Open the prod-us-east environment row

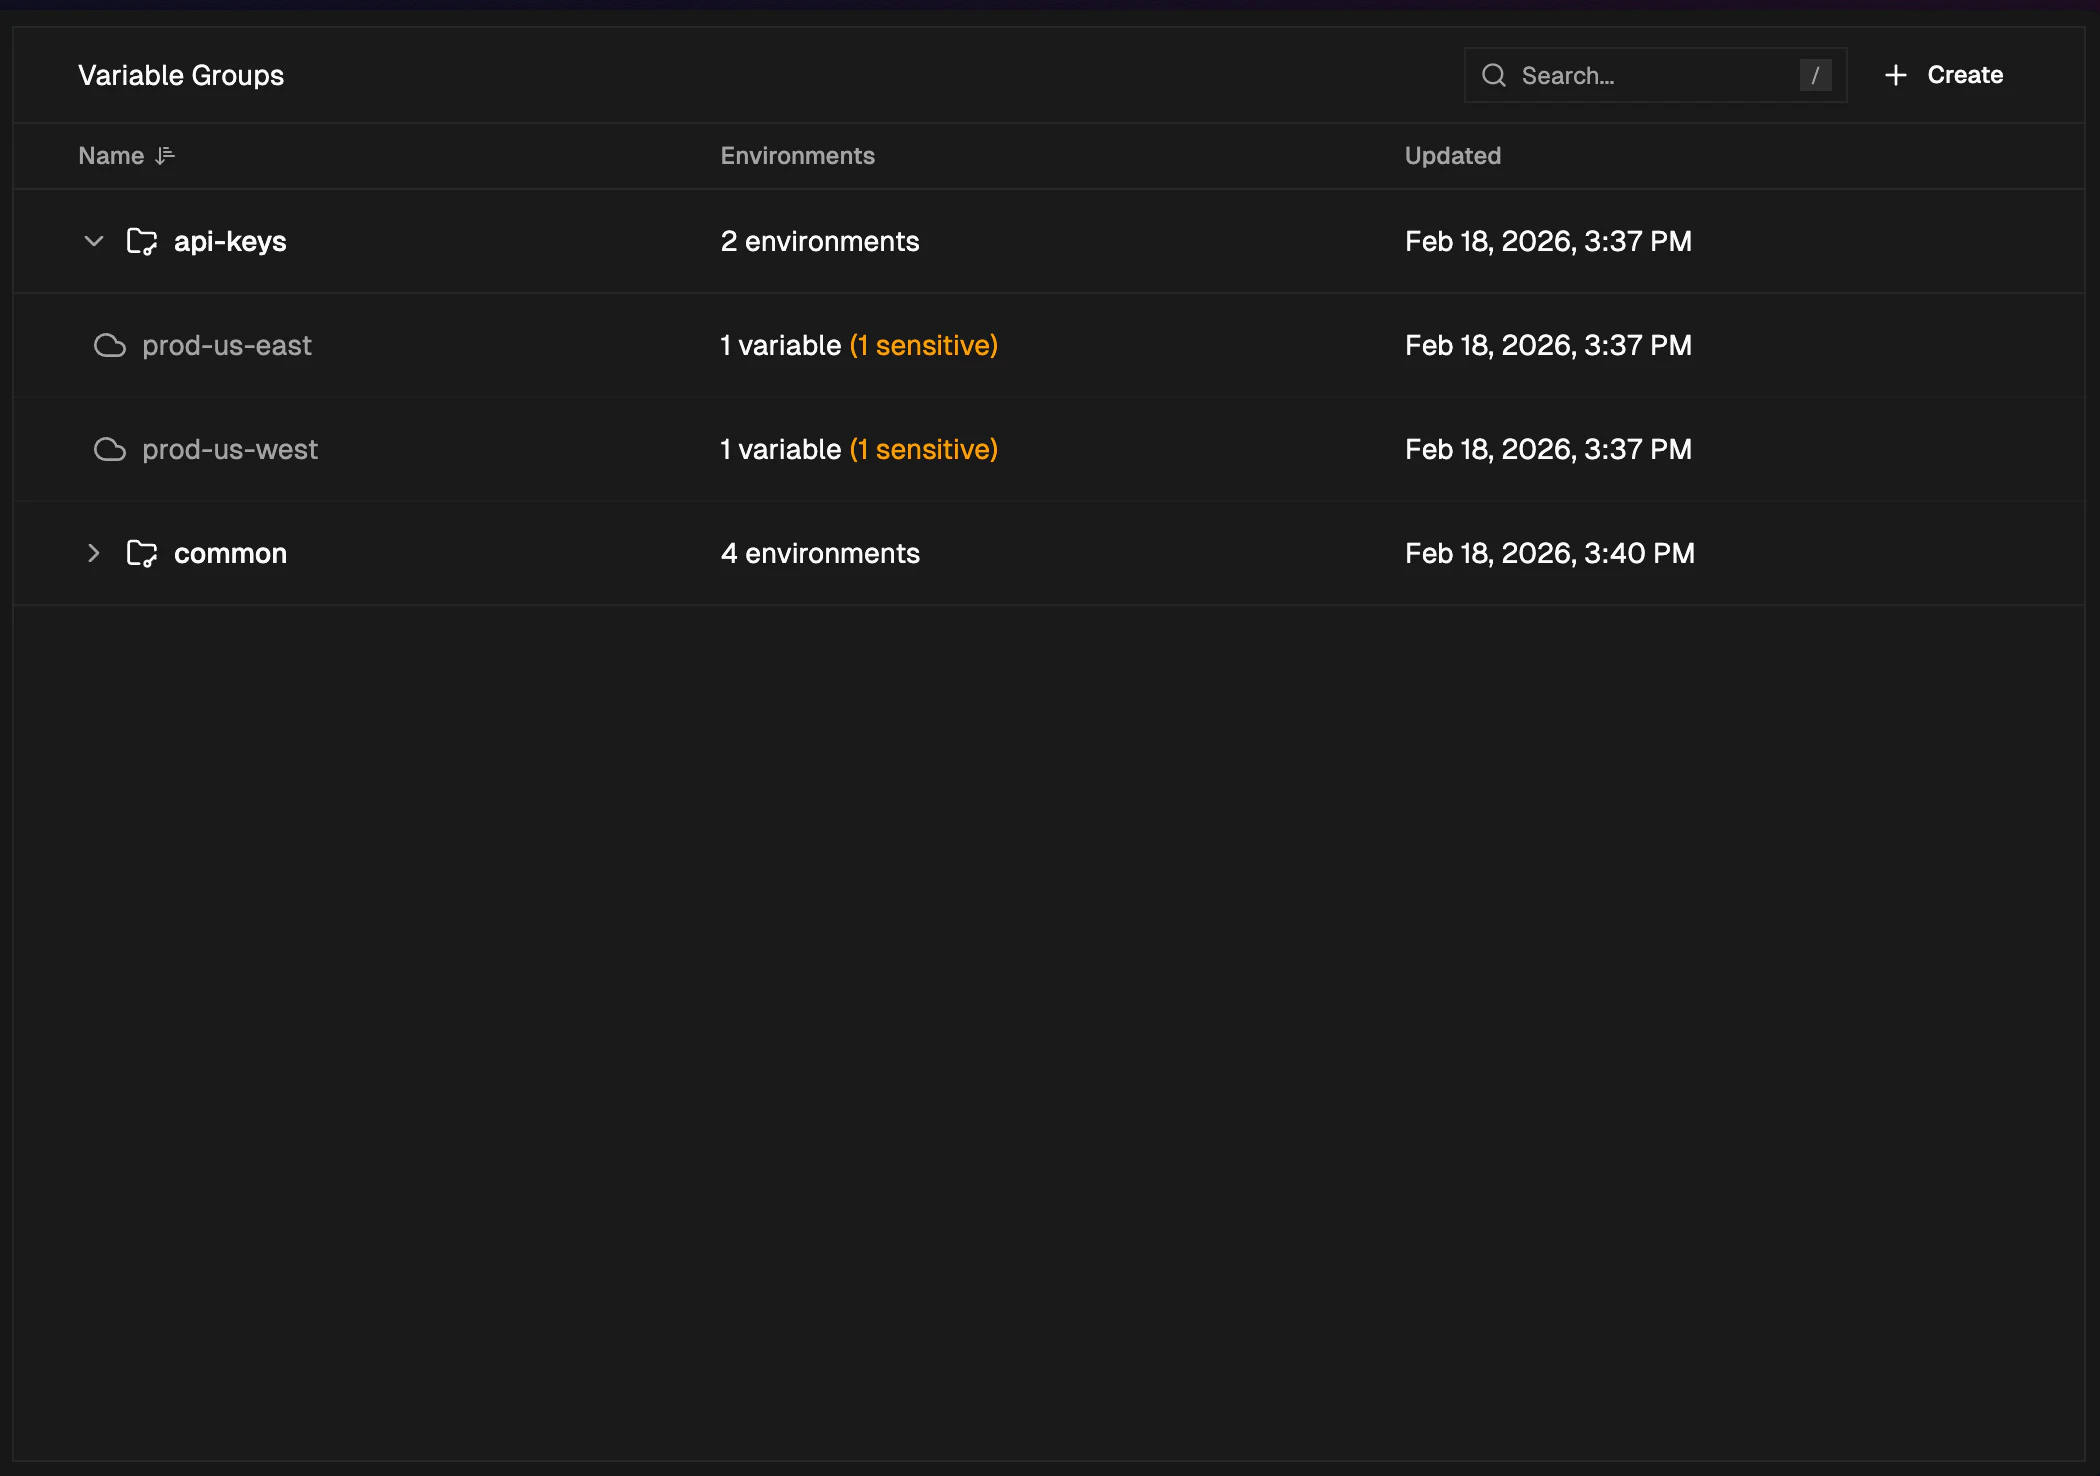pyautogui.click(x=227, y=346)
